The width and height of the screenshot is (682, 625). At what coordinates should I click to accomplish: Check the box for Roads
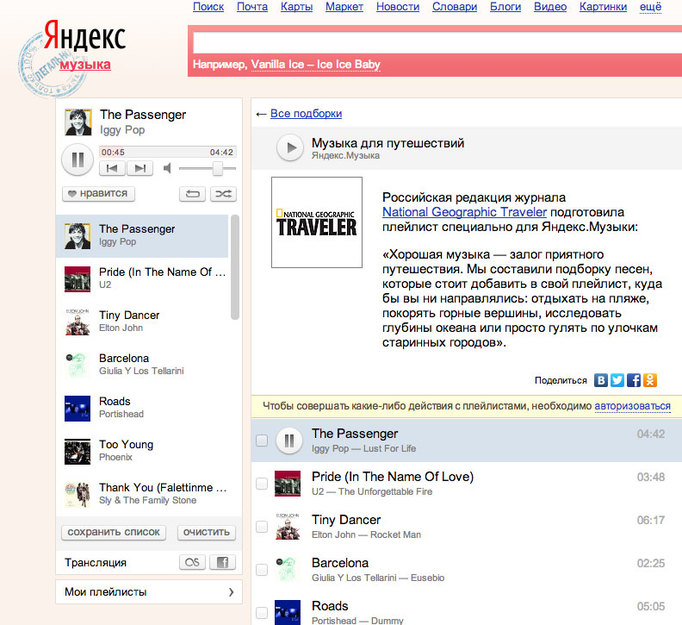(262, 612)
